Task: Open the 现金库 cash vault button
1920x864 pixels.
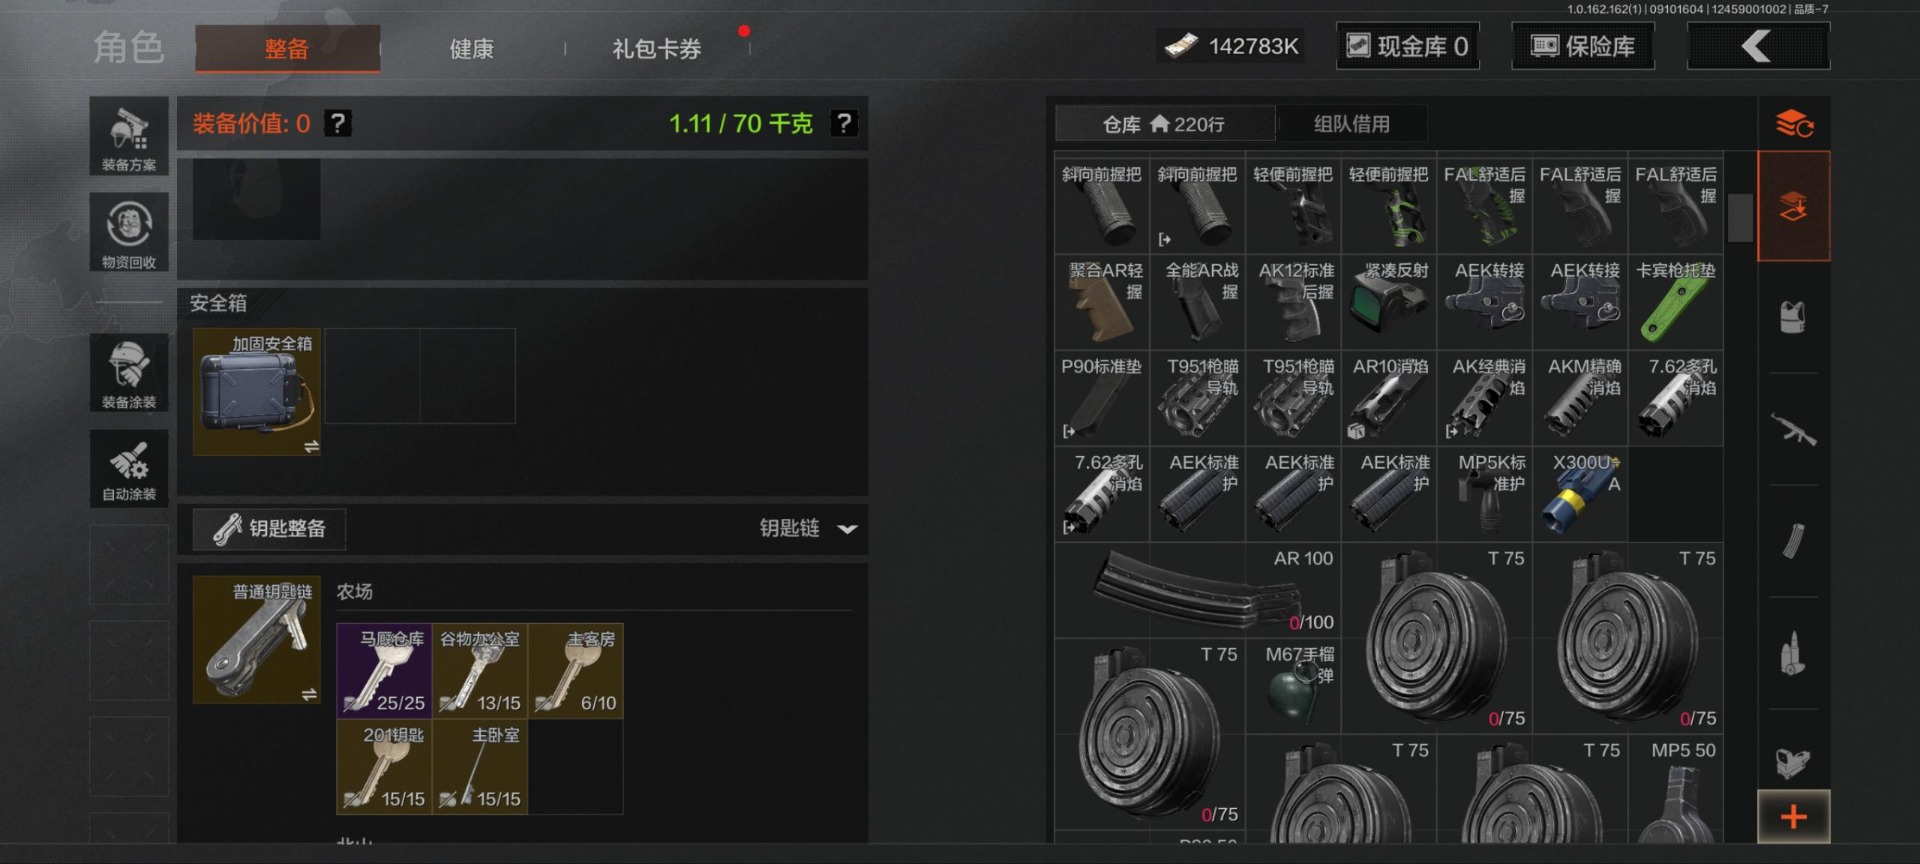Action: pyautogui.click(x=1408, y=46)
